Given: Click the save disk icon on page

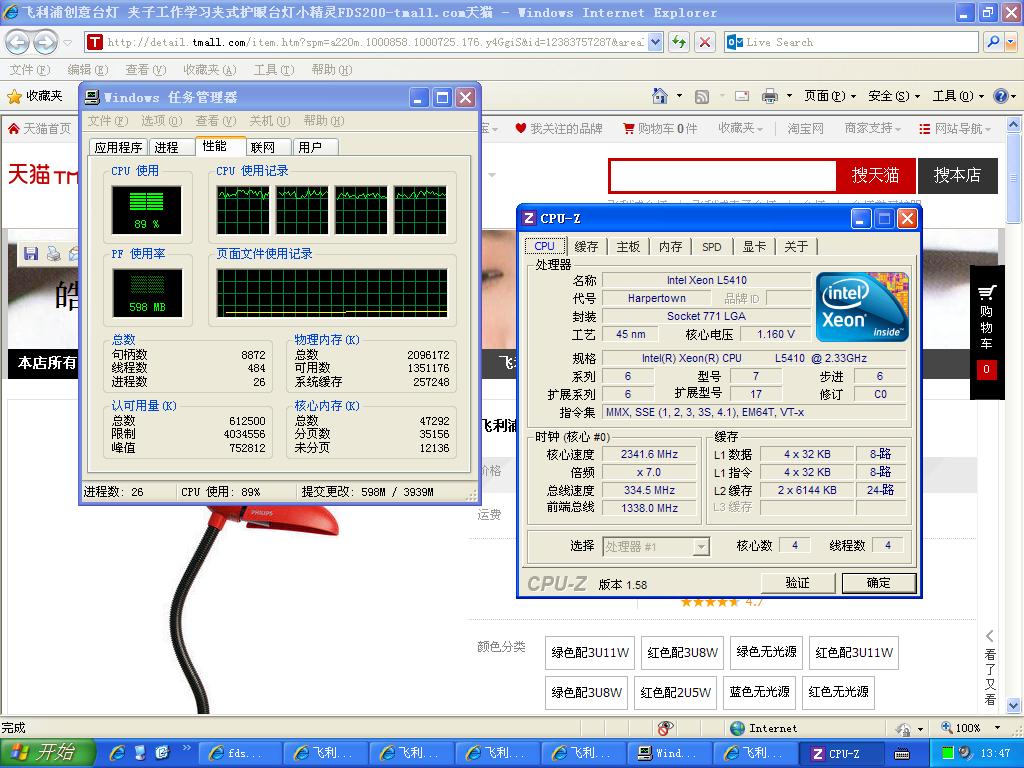Looking at the screenshot, I should 31,253.
